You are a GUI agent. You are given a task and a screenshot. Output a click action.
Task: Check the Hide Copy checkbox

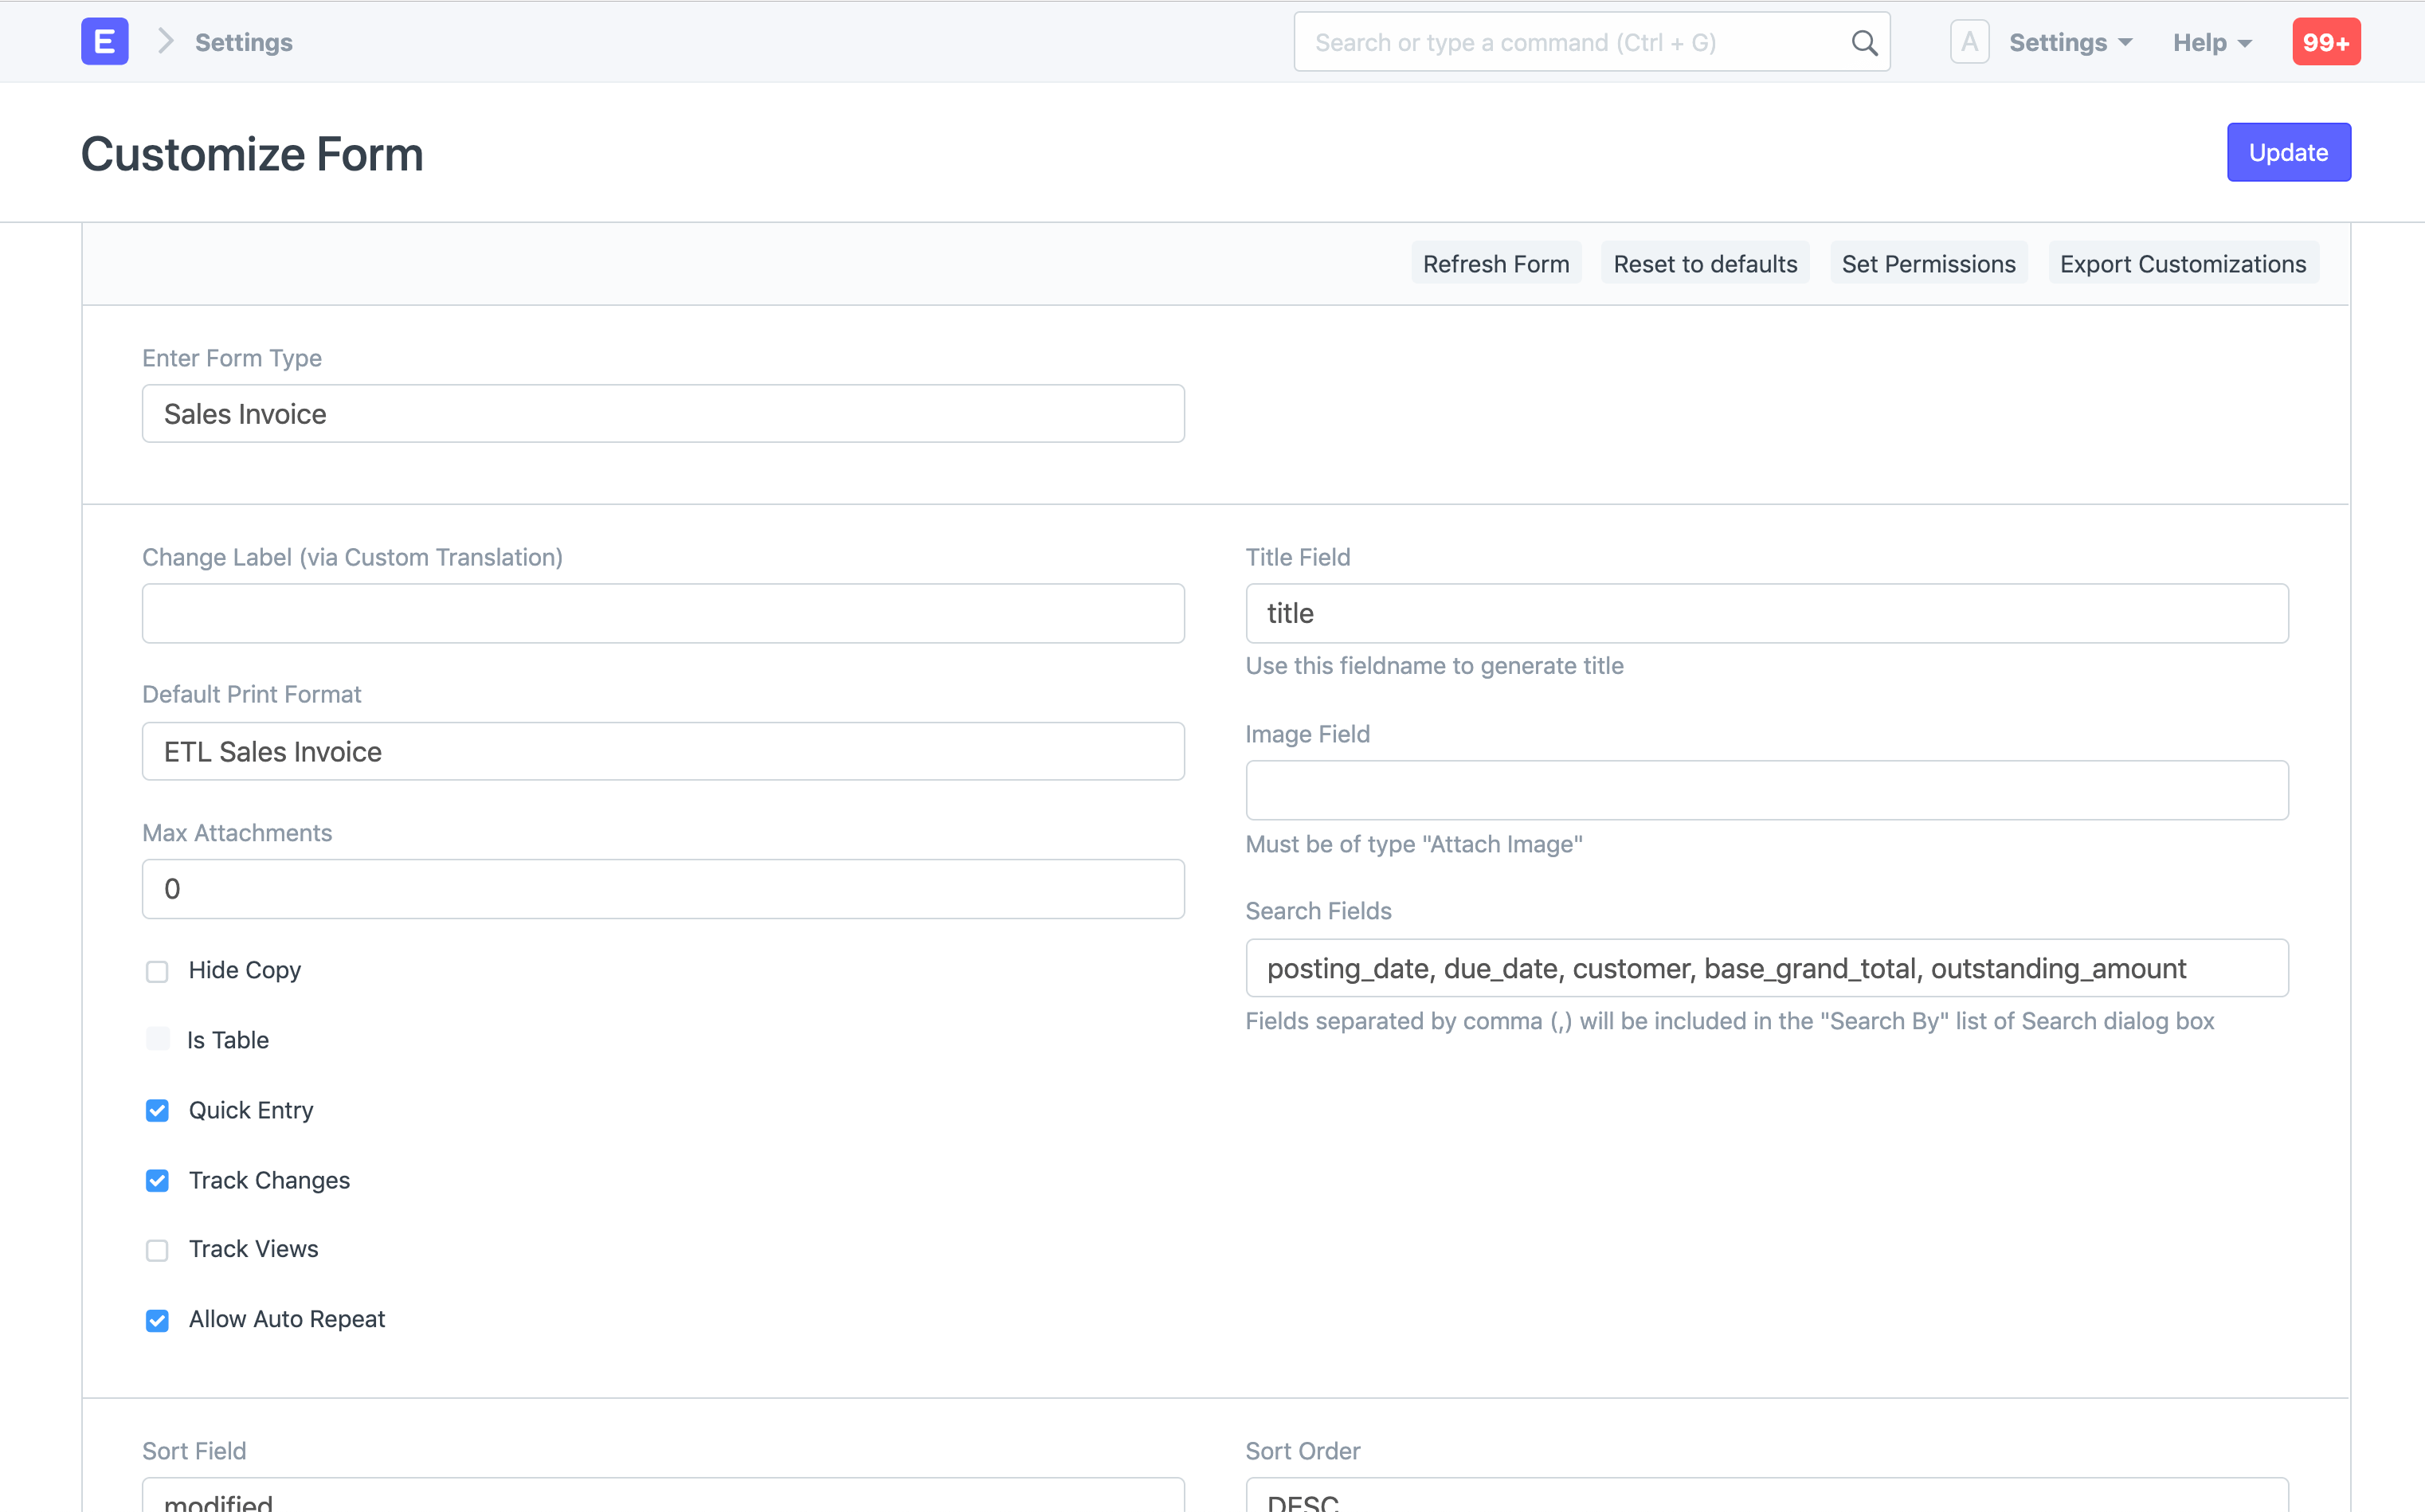[157, 970]
